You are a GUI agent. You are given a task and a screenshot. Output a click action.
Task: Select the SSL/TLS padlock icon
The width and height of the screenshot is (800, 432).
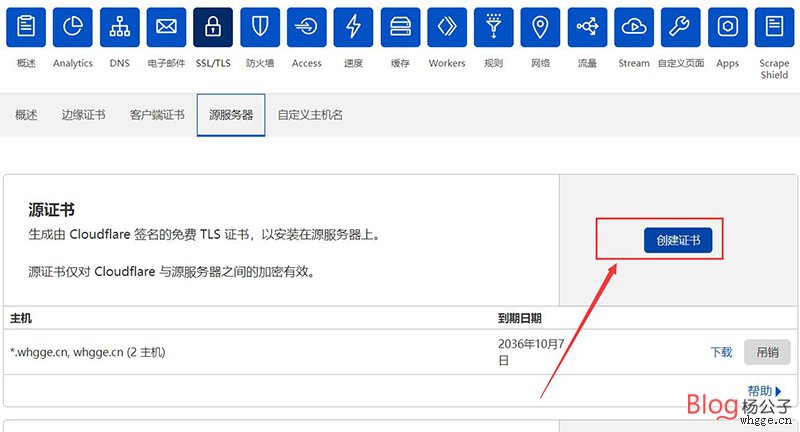(213, 27)
